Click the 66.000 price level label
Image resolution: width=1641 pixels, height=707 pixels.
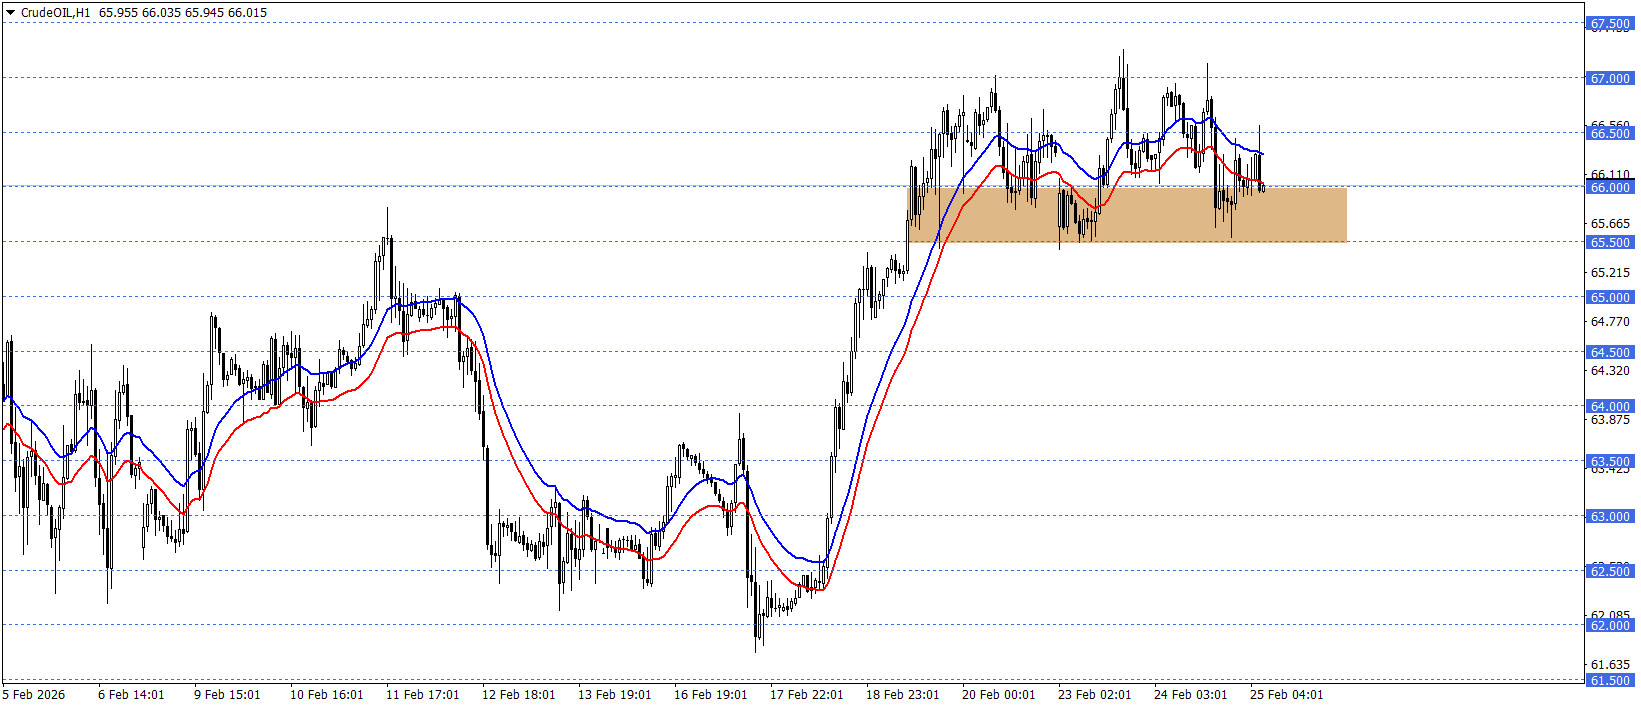tap(1610, 187)
